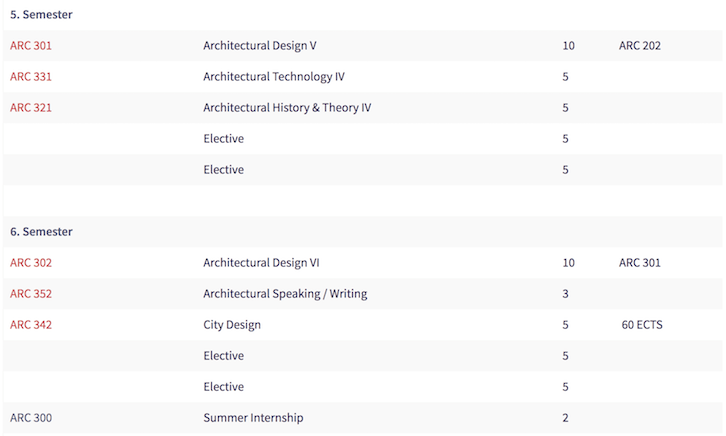Click the ARC 300 course code
Screen dimensions: 726x436
pyautogui.click(x=31, y=418)
